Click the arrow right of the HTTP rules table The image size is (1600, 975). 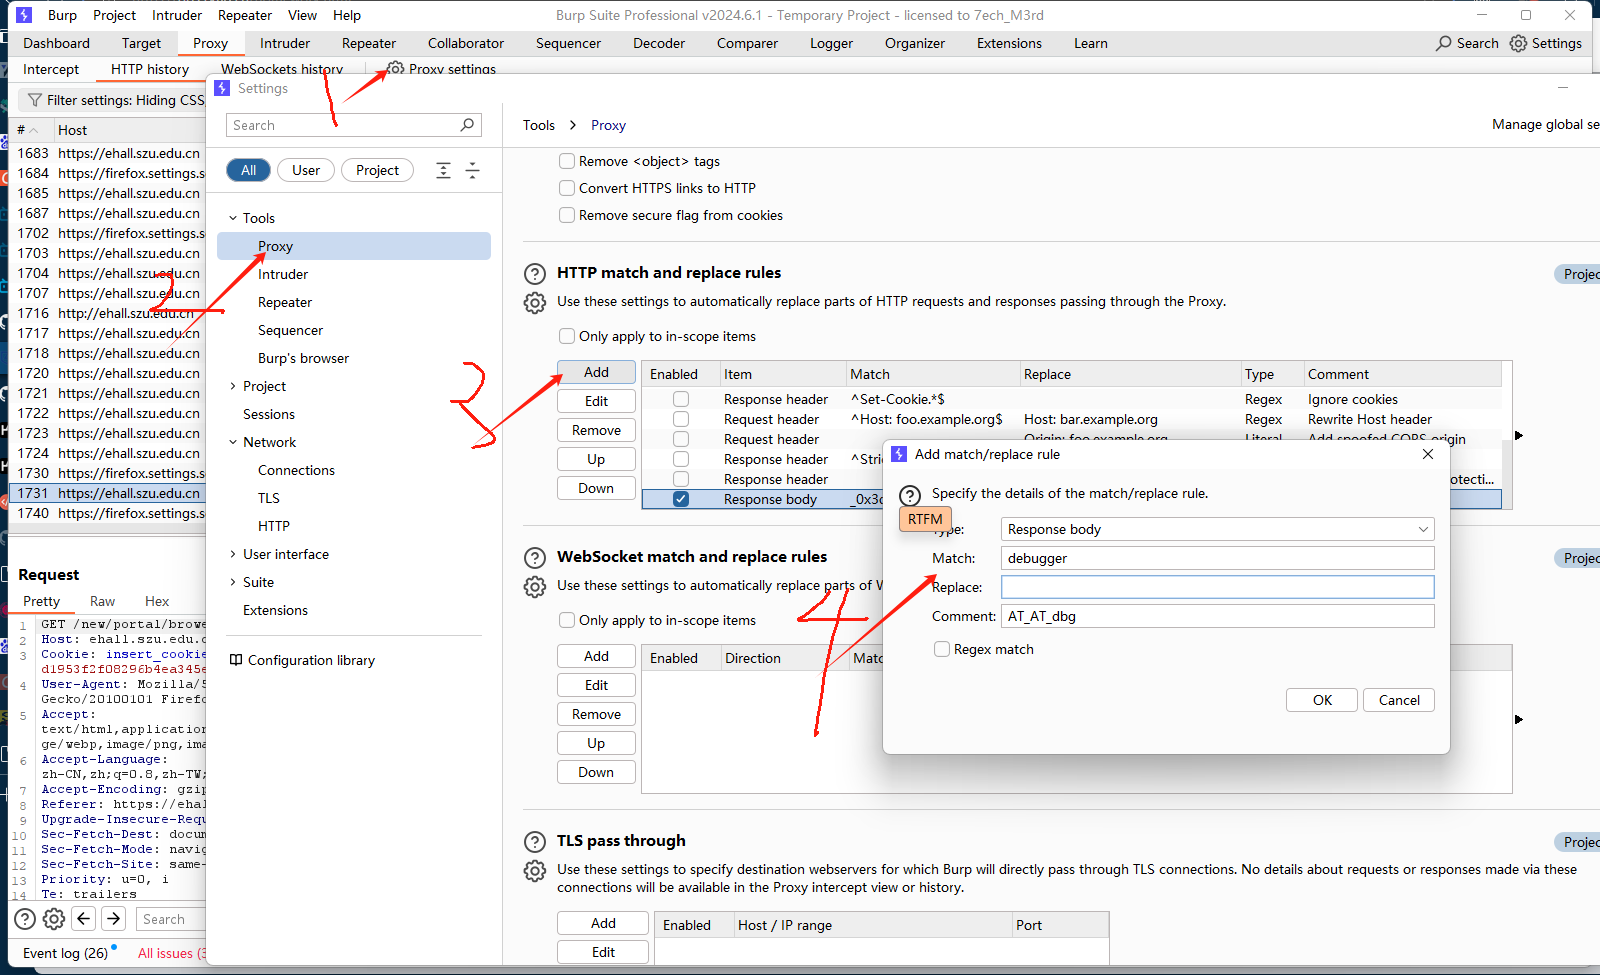pos(1519,435)
